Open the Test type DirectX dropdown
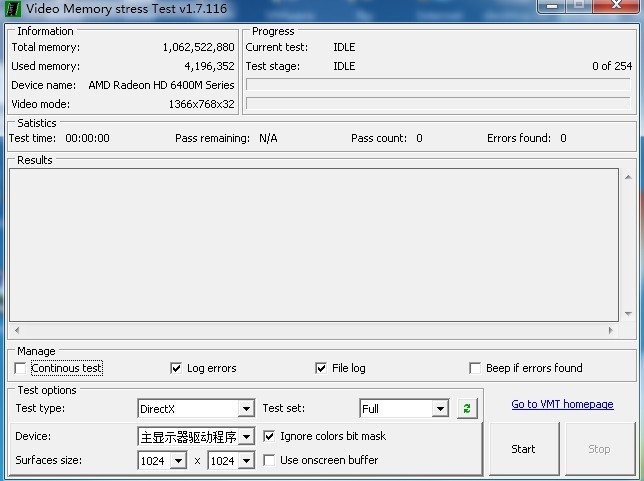 click(246, 409)
